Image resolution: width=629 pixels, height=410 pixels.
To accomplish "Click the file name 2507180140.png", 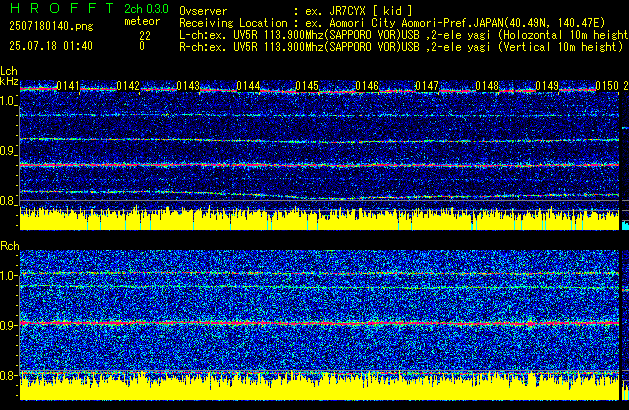I will click(x=51, y=26).
